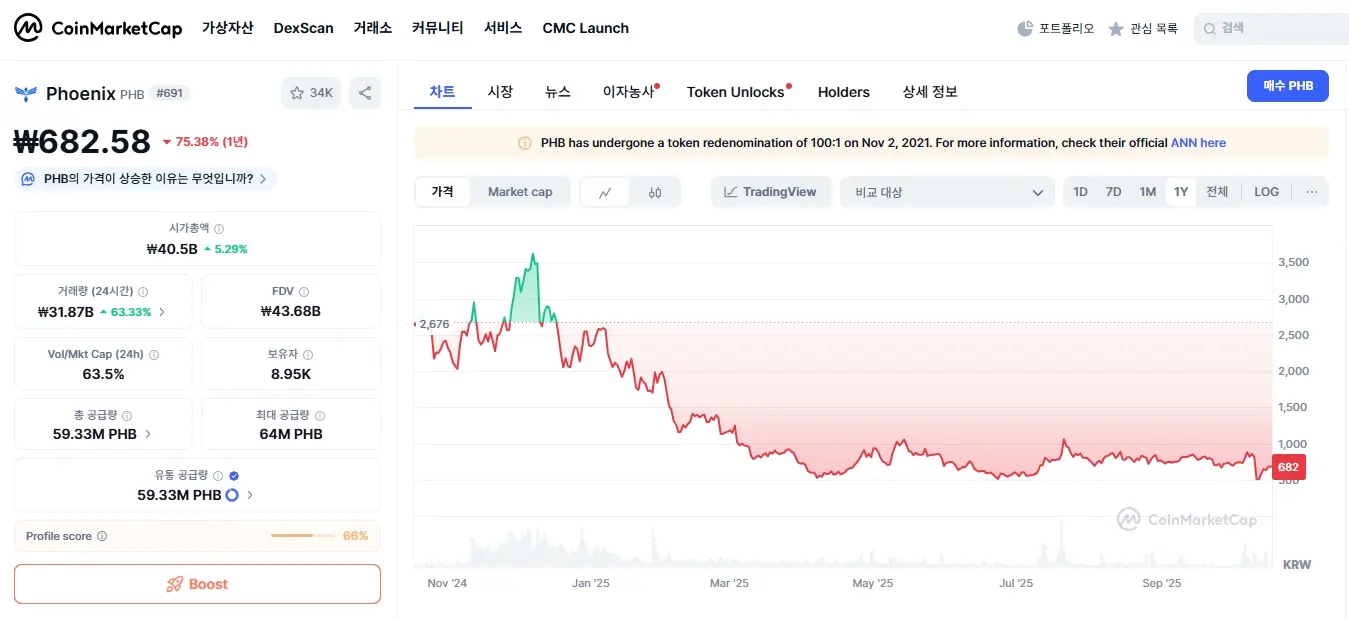
Task: Click the info icon beside Profile score
Action: (x=102, y=536)
